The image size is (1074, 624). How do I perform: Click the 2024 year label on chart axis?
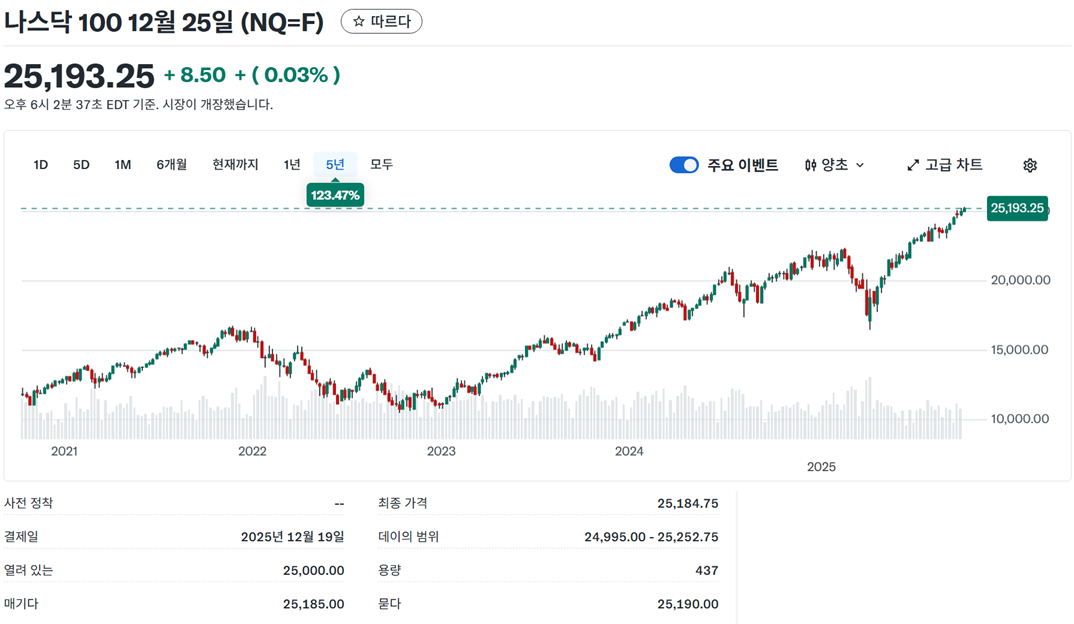point(629,451)
